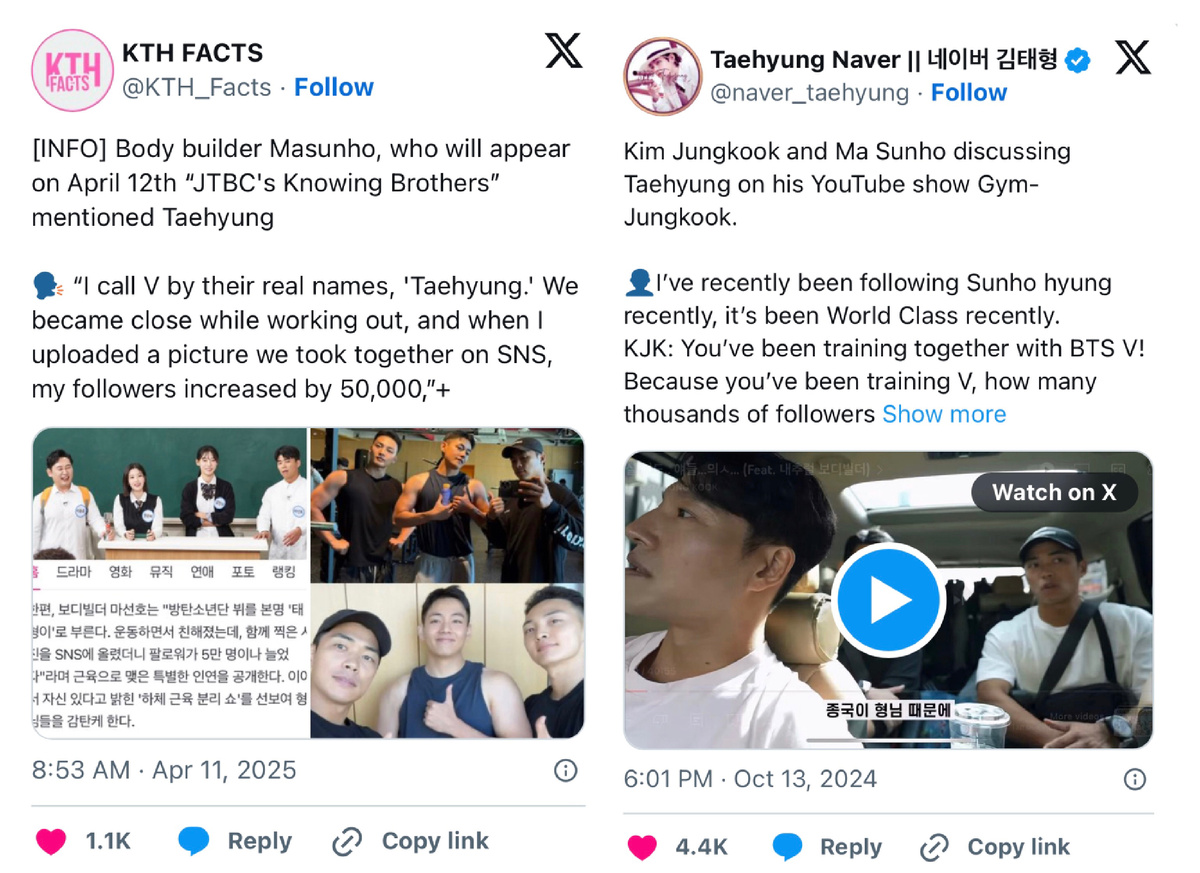The image size is (1200, 873).
Task: Click the X logo on Taehyung Naver tweet
Action: tap(1133, 58)
